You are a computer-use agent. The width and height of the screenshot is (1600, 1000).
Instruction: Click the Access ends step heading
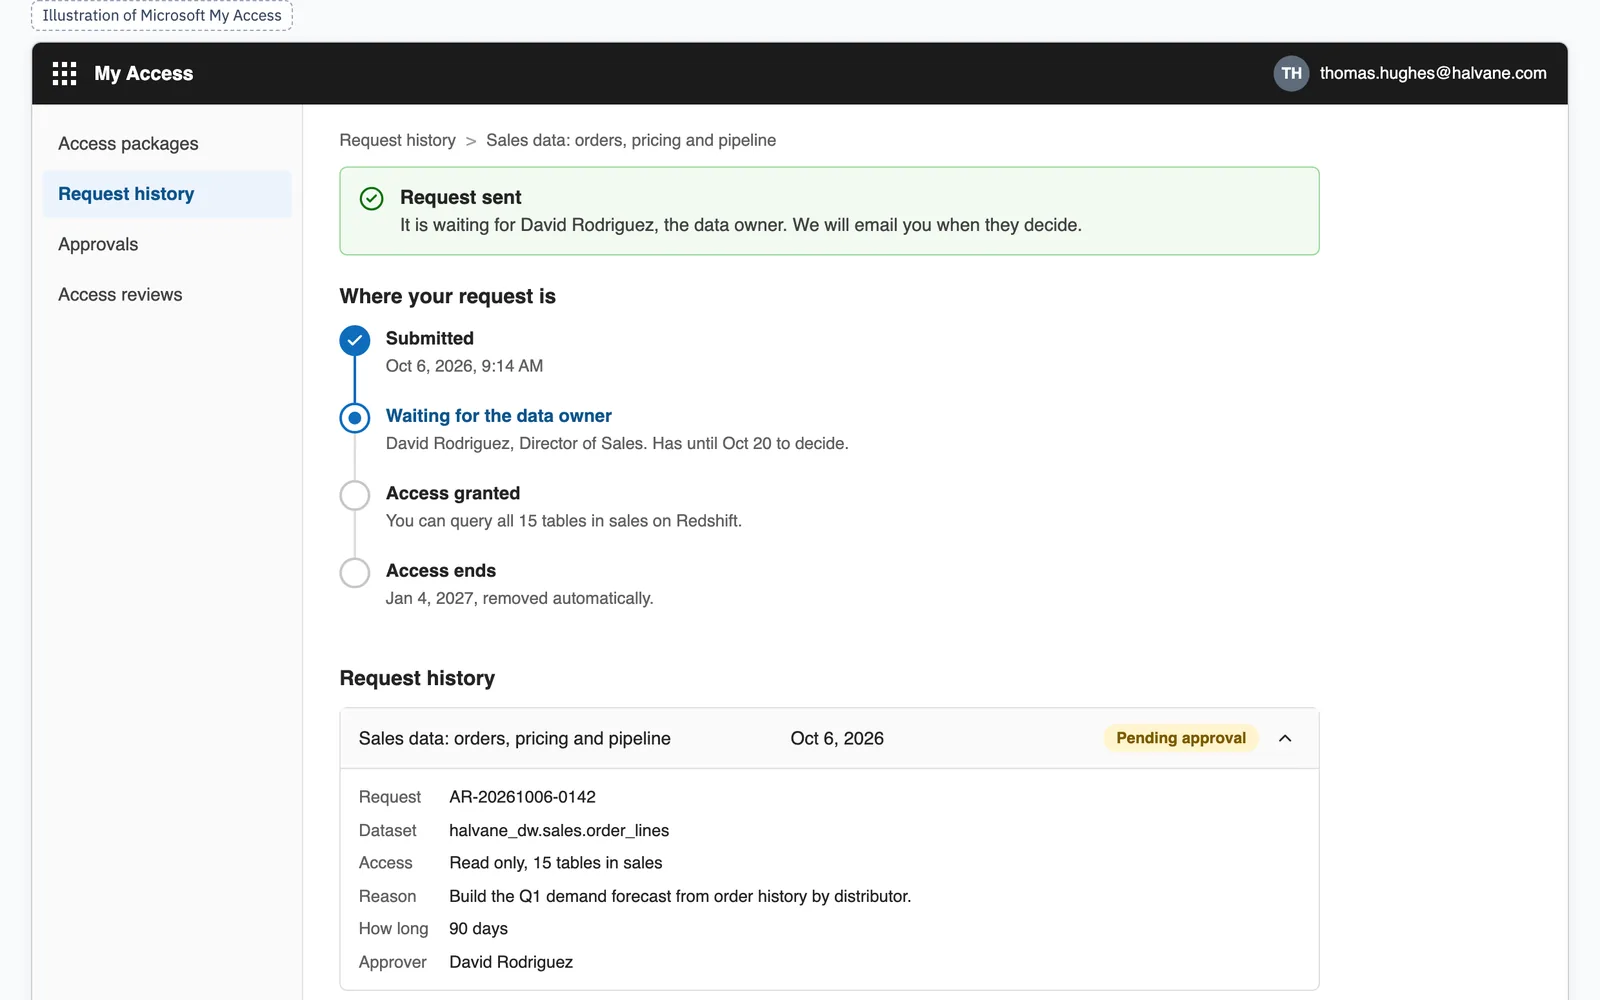pos(441,571)
